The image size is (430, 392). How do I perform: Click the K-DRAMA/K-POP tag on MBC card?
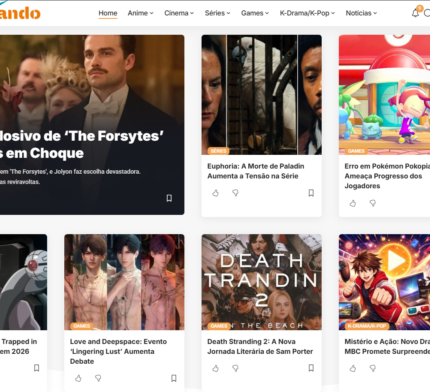coord(367,326)
